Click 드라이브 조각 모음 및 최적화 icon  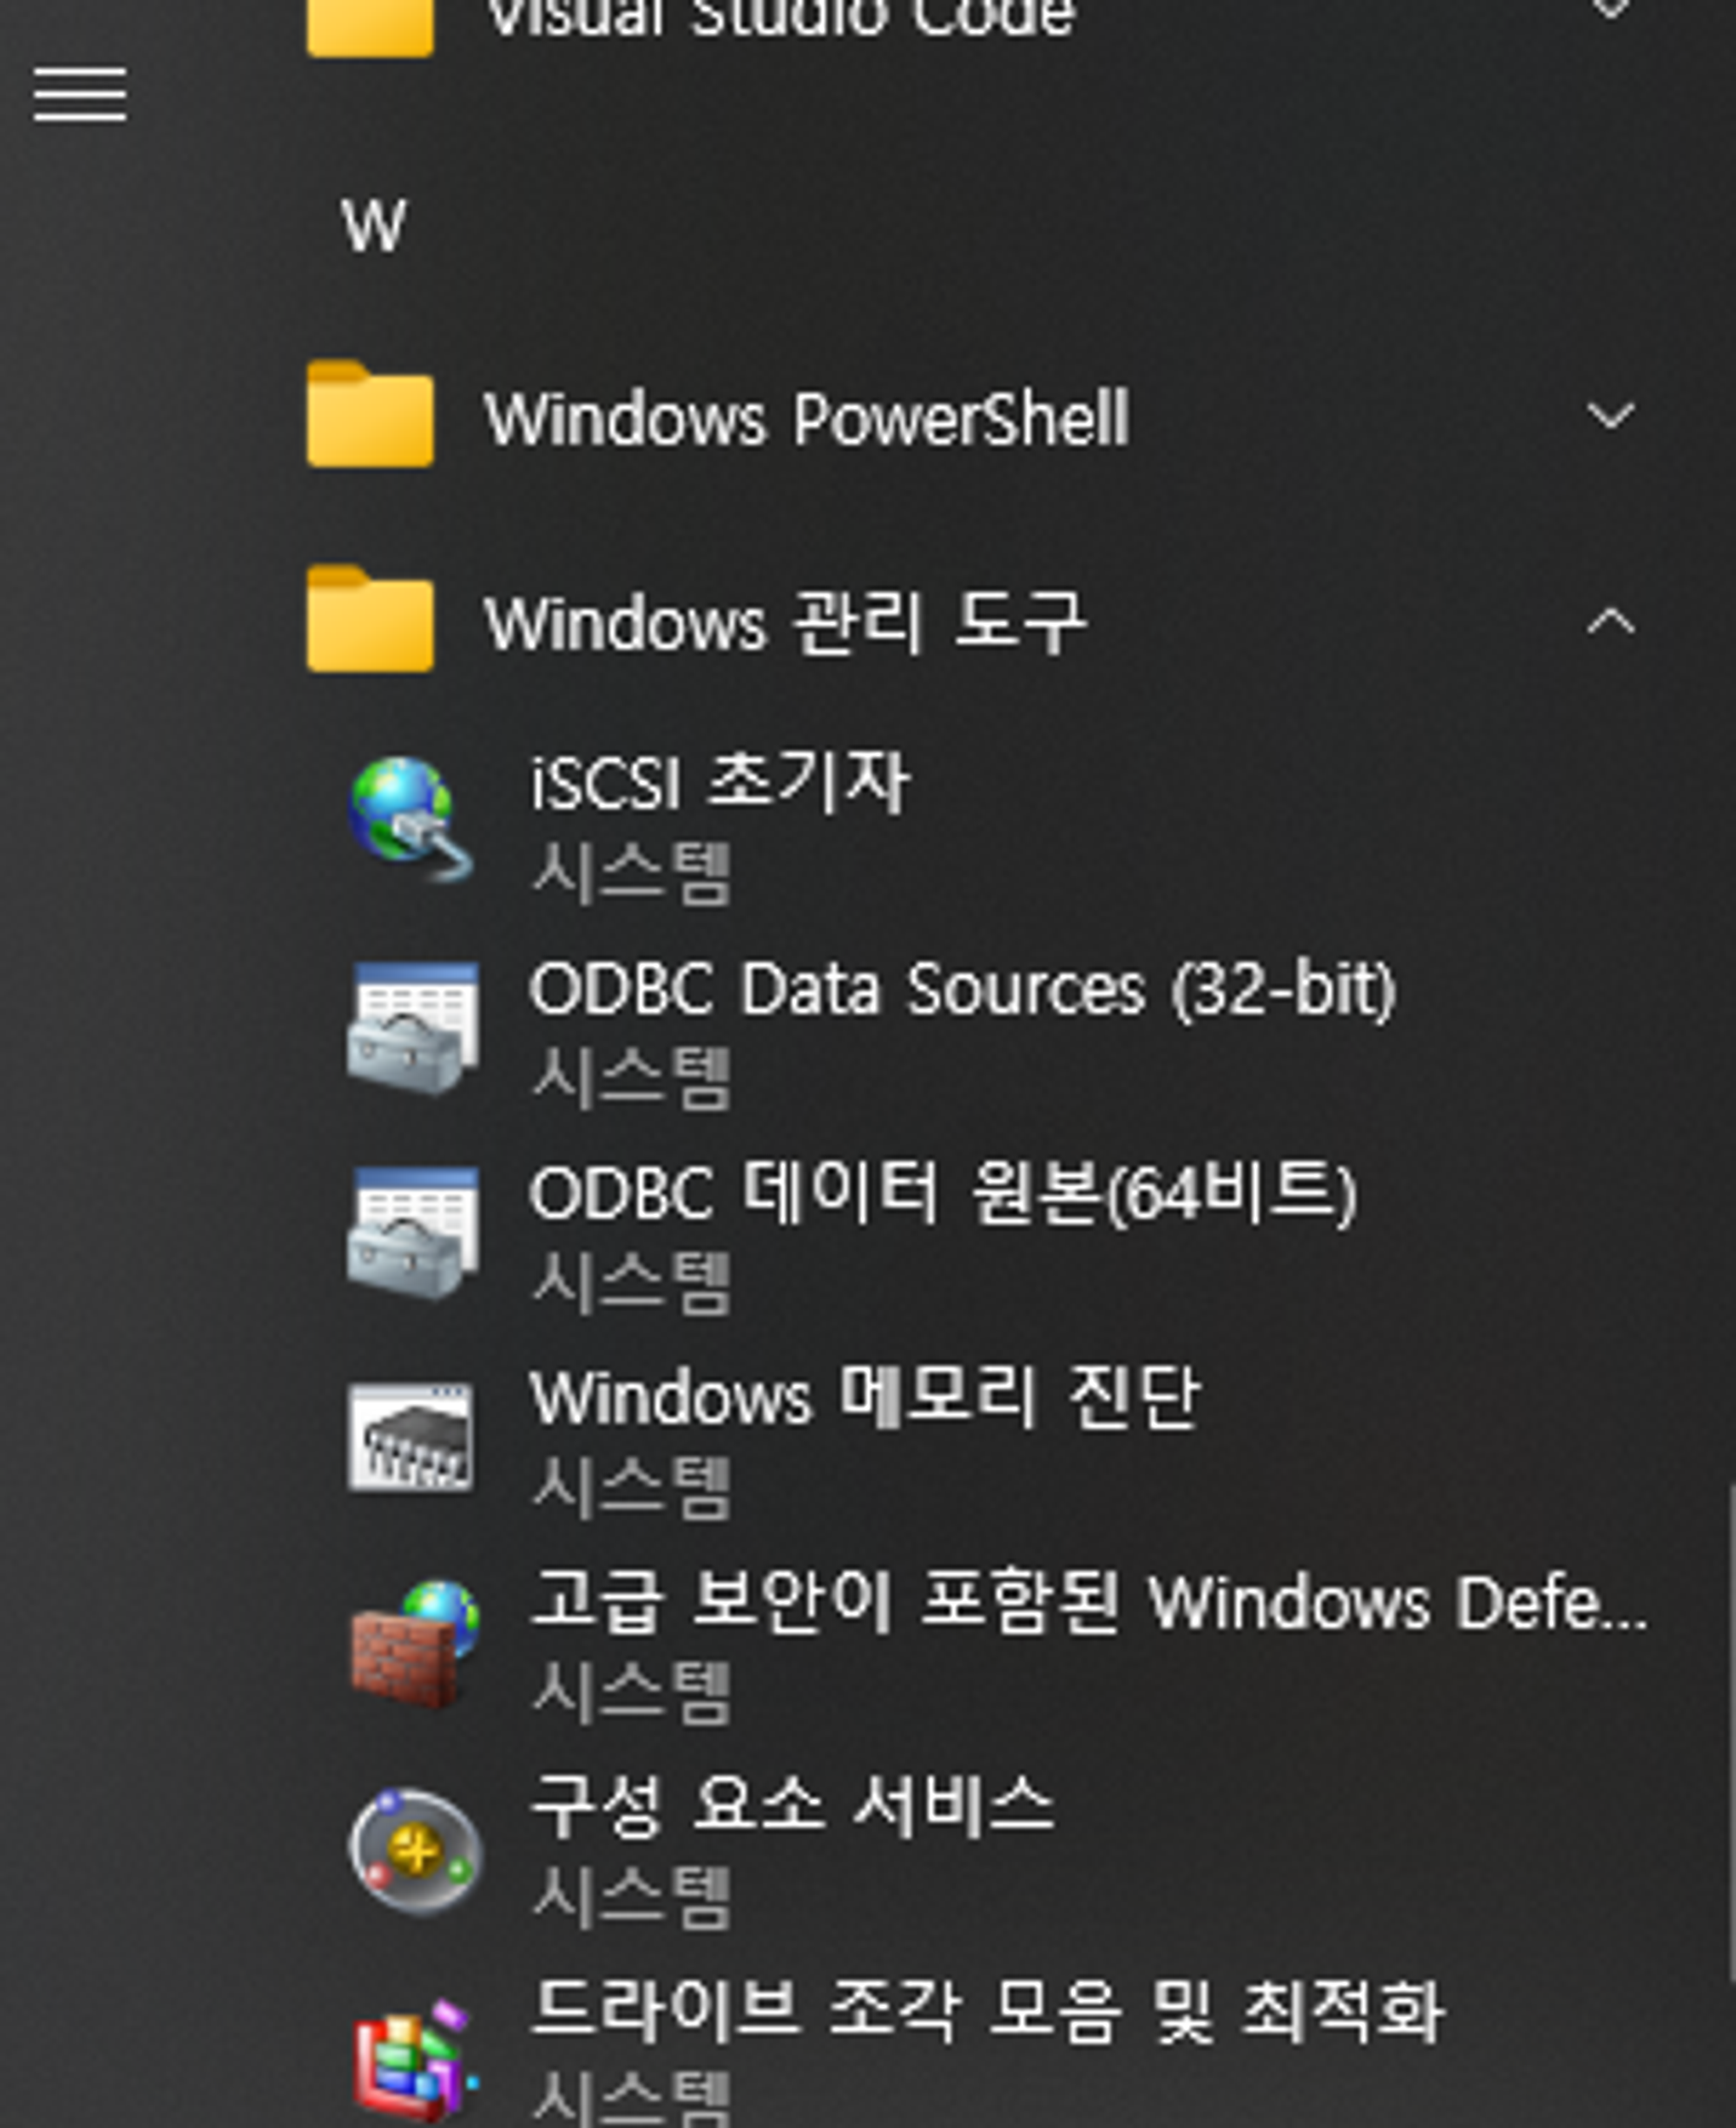(x=412, y=2060)
